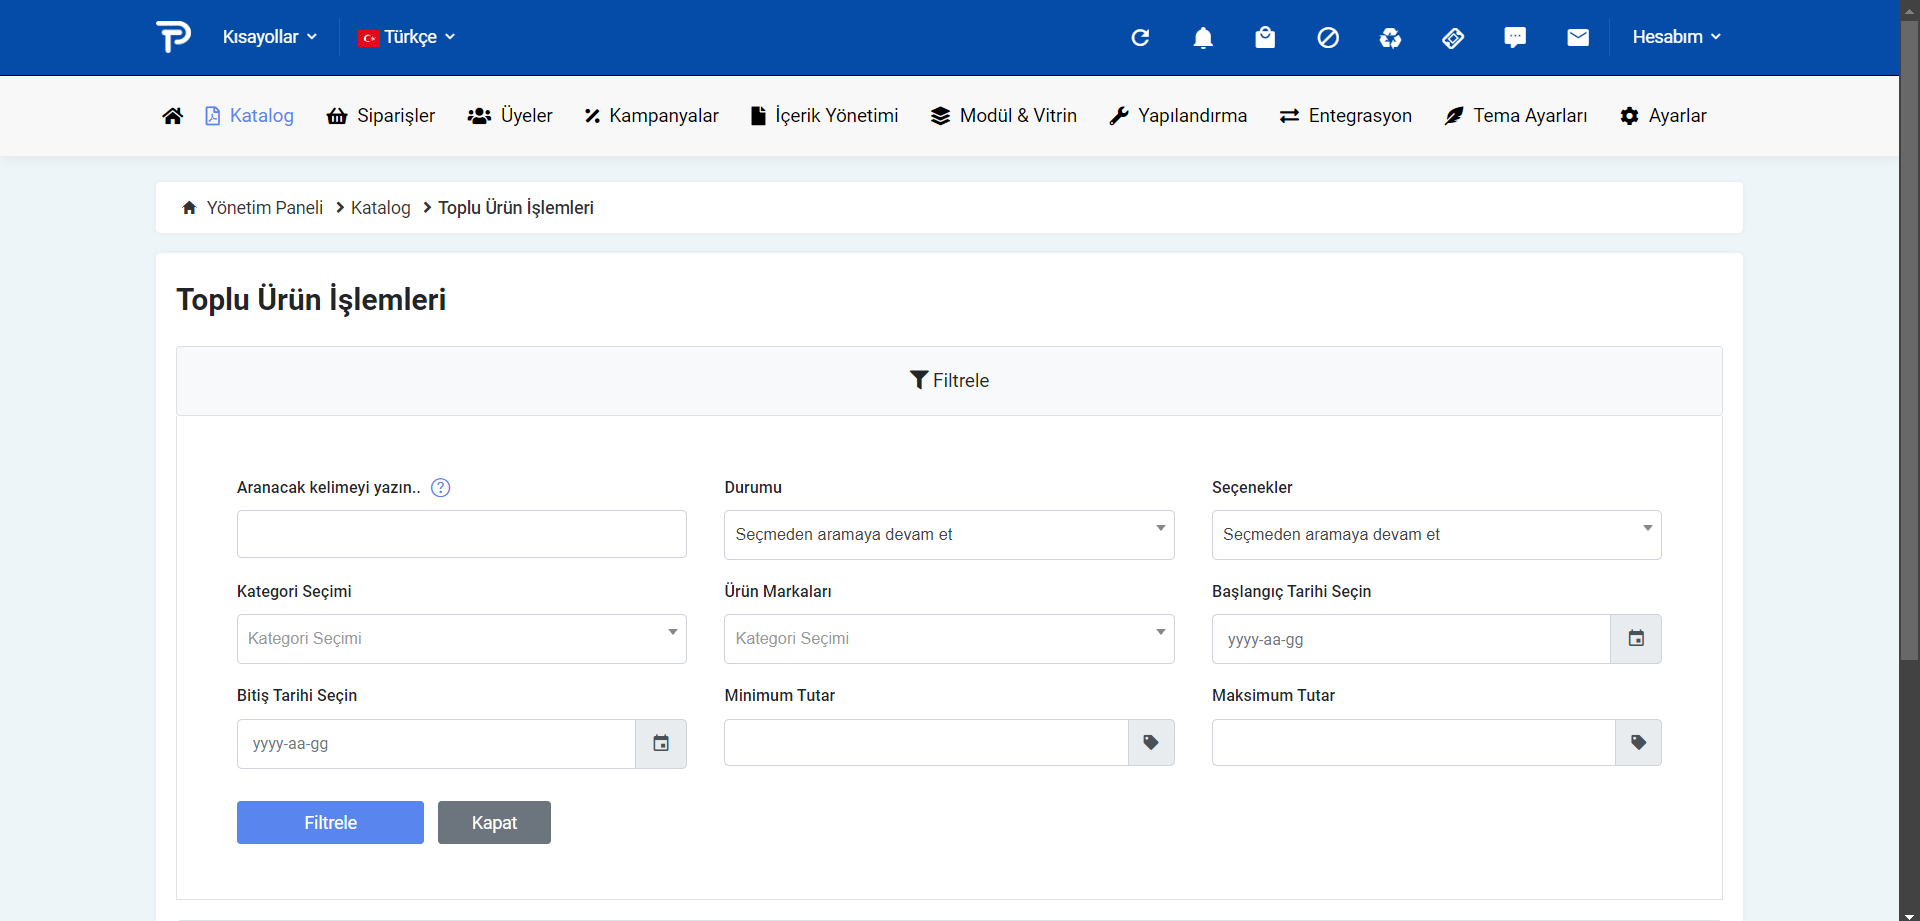Expand the Seçenekler dropdown

[x=1436, y=535]
